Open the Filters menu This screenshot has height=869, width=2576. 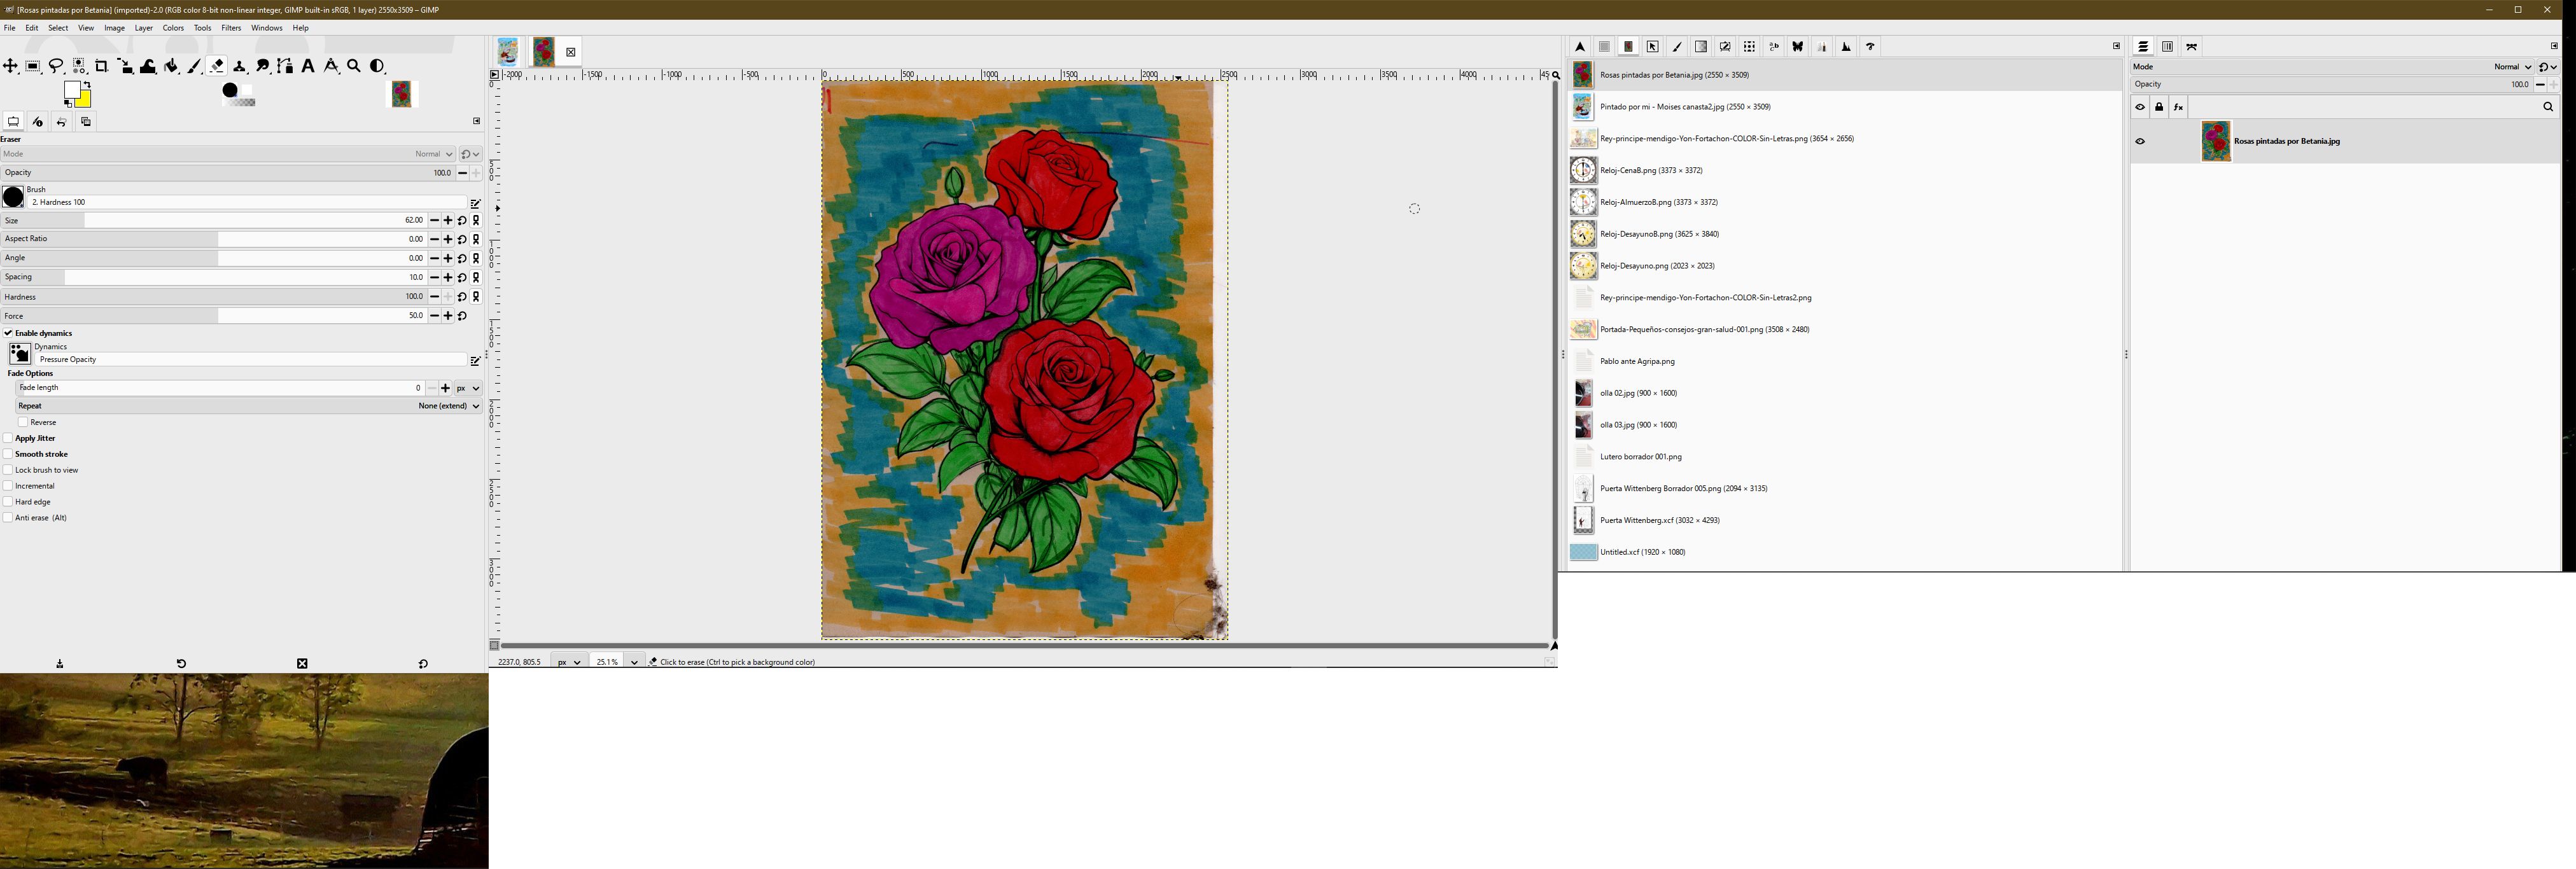231,28
